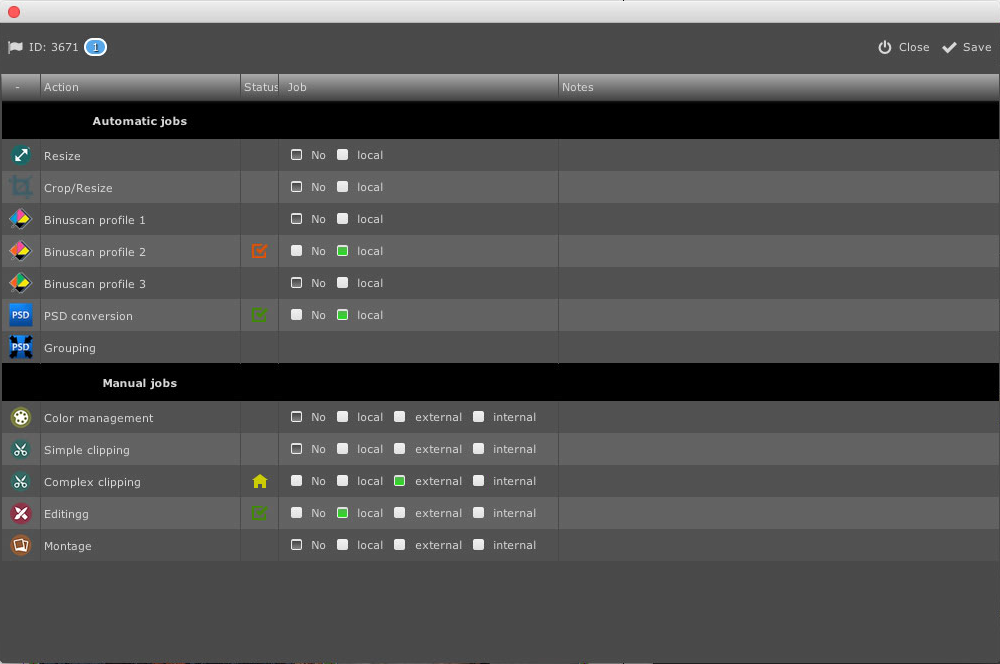
Task: Click the Resize action icon
Action: [21, 156]
